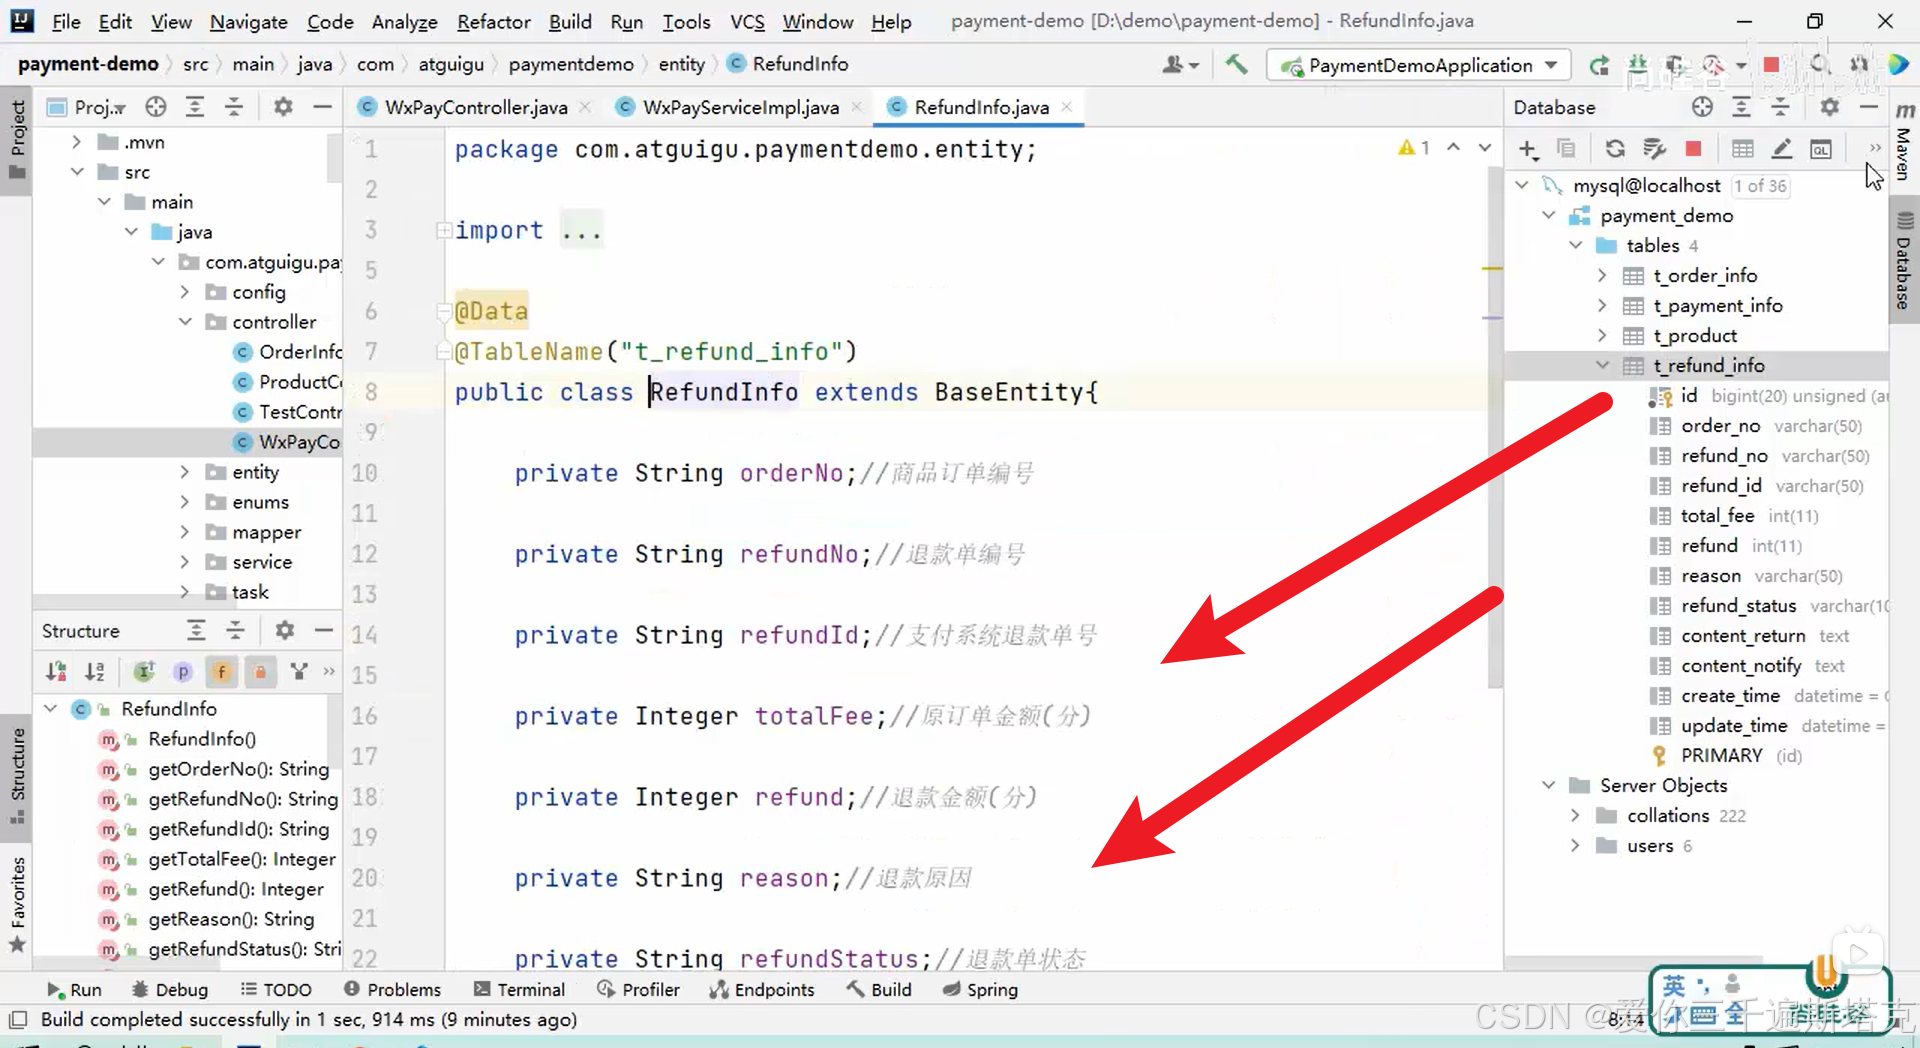Toggle Sort by Visibility in Structure
The height and width of the screenshot is (1048, 1920).
[x=57, y=672]
